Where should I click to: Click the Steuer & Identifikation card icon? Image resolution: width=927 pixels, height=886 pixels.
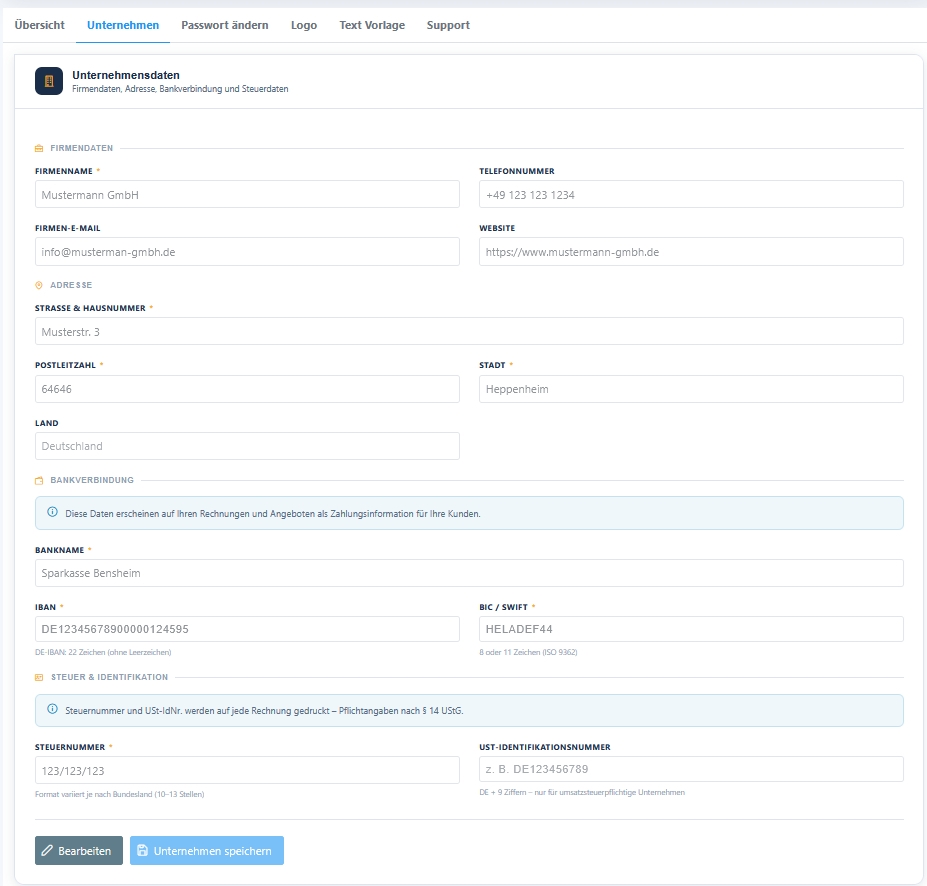[39, 677]
